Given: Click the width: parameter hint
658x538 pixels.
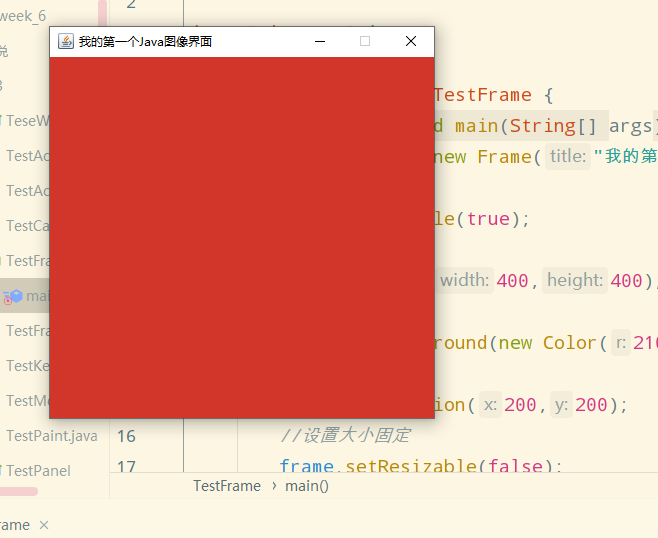Looking at the screenshot, I should (465, 280).
